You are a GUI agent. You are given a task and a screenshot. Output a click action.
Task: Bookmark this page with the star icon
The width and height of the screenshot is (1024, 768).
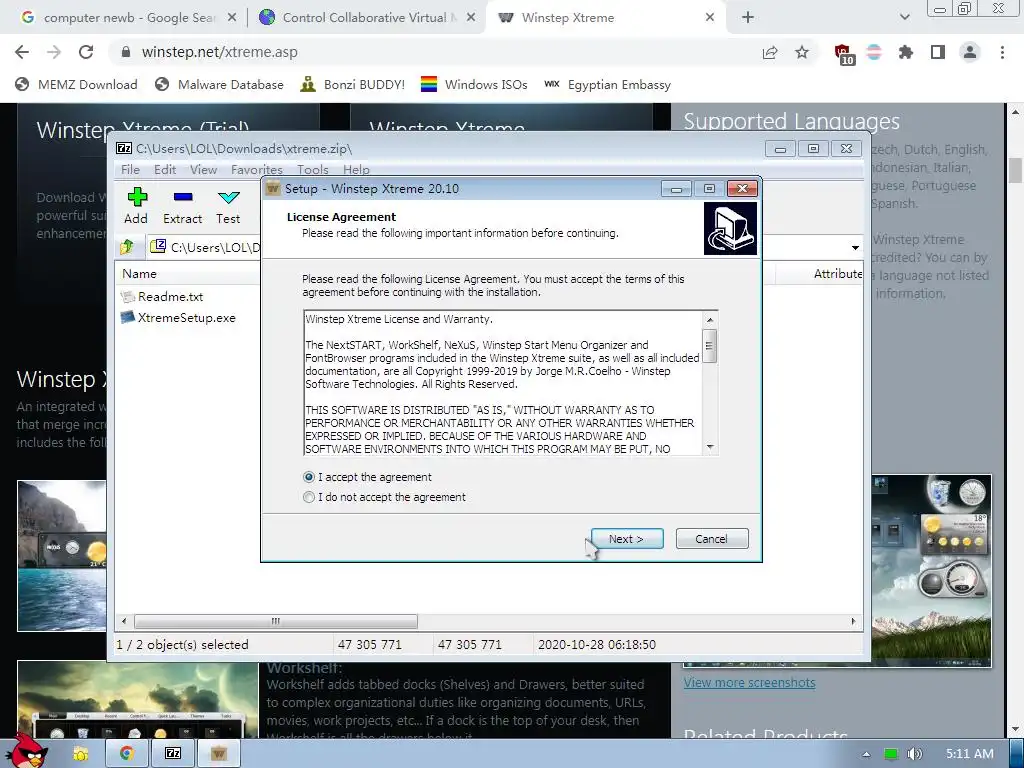click(802, 52)
